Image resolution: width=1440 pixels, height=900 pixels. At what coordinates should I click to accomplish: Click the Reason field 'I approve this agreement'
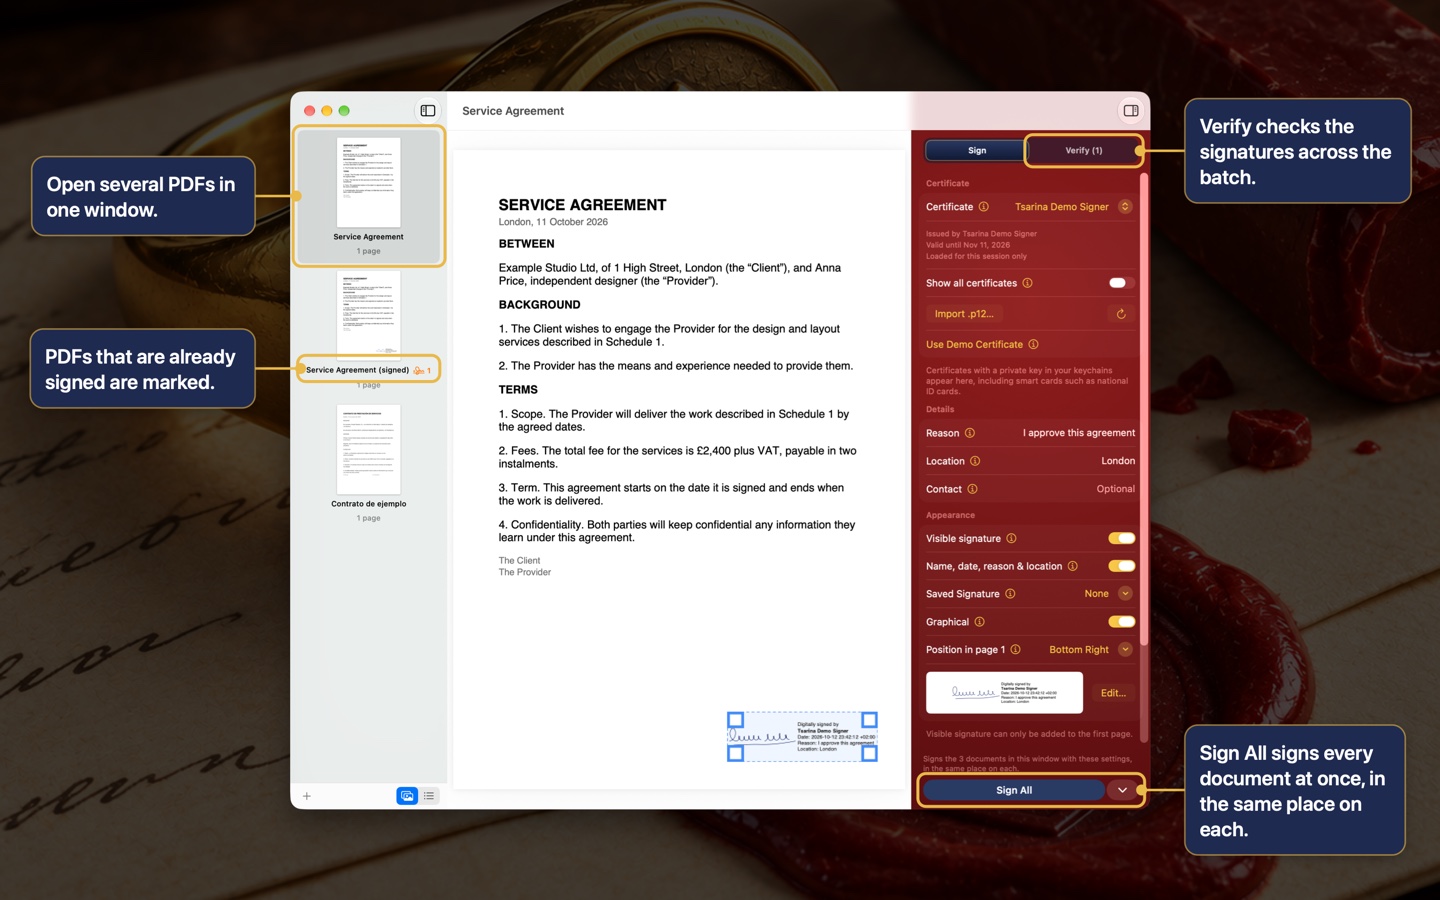1079,433
